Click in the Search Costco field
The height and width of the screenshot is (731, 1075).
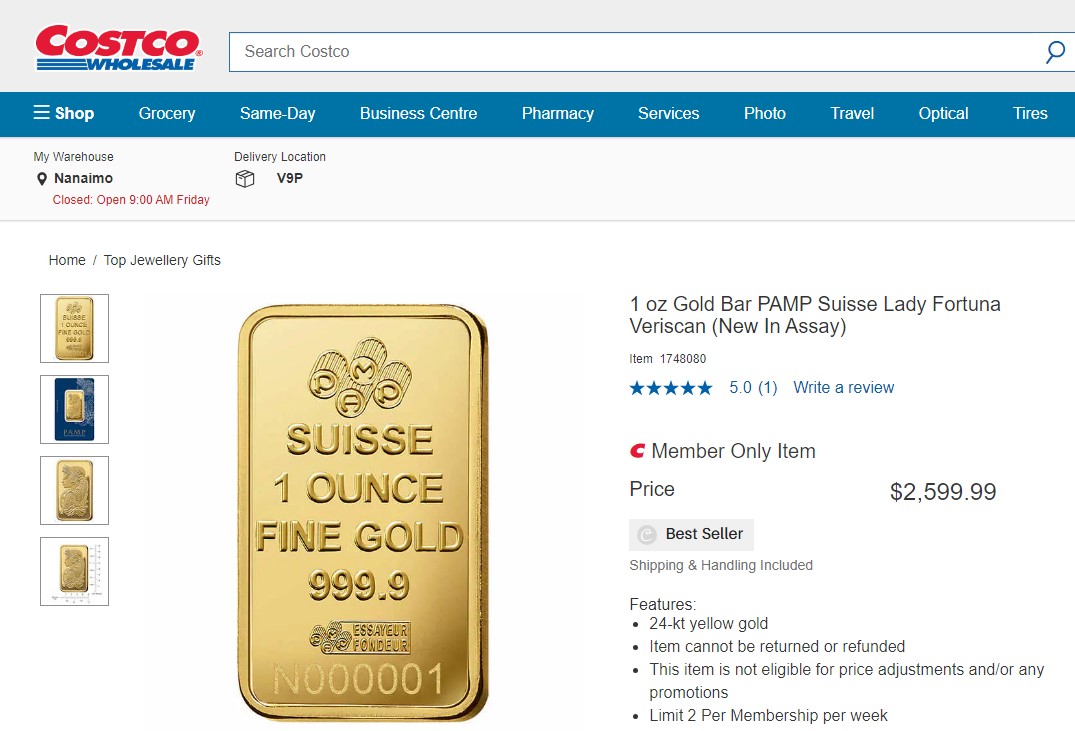click(x=630, y=52)
